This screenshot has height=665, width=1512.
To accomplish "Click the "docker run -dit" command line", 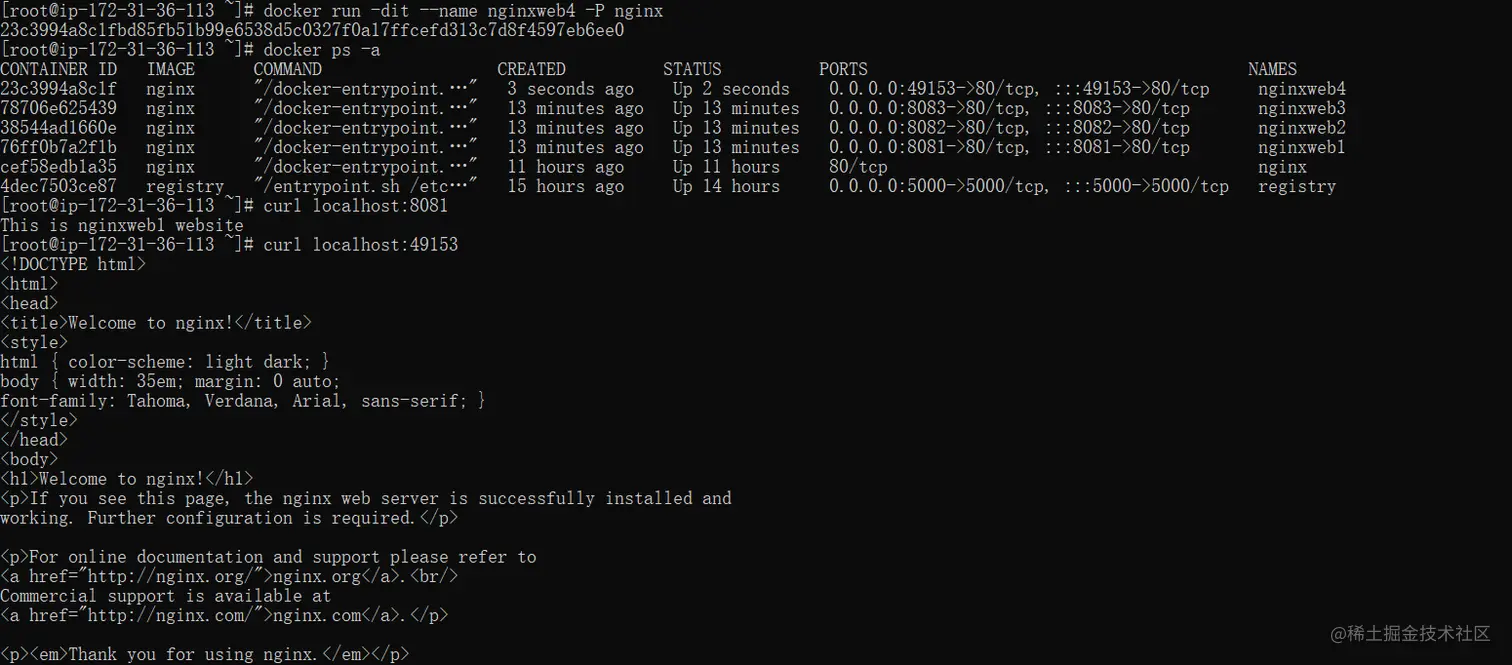I will pyautogui.click(x=463, y=11).
